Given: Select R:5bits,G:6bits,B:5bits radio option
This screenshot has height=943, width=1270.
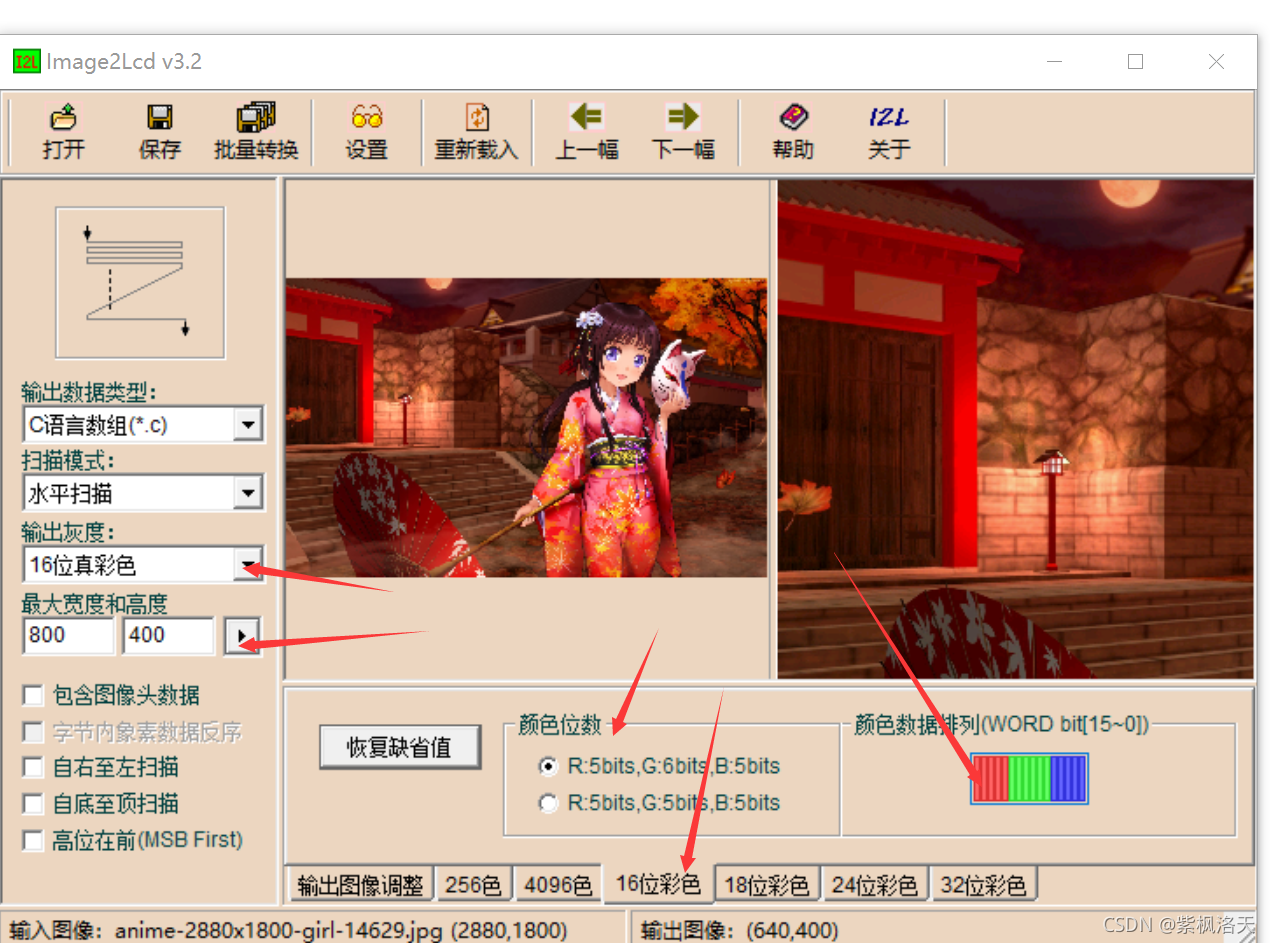Looking at the screenshot, I should click(548, 767).
